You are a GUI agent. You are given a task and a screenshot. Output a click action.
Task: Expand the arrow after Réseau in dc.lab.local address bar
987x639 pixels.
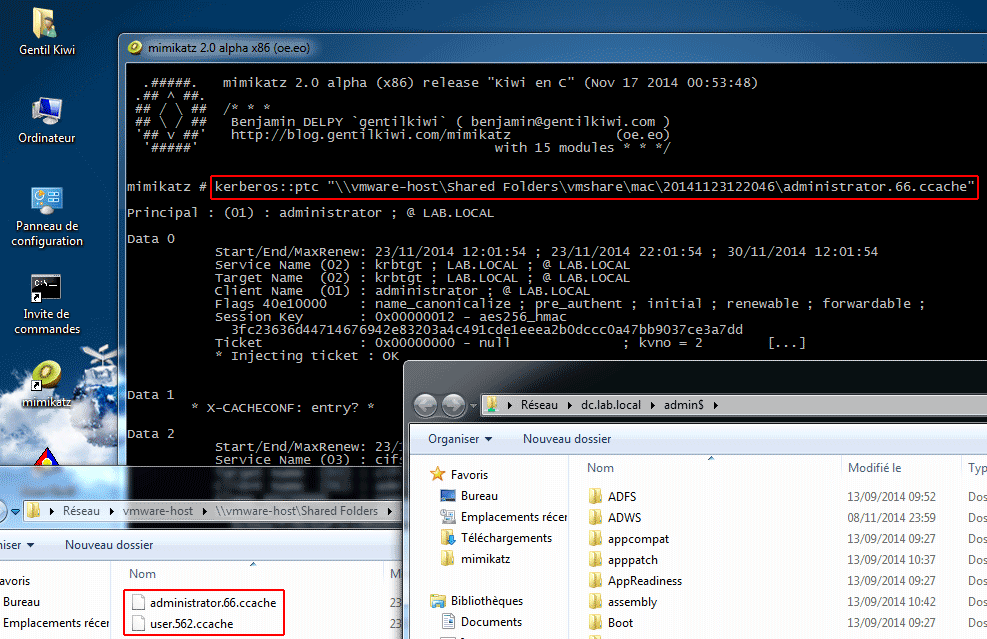pyautogui.click(x=570, y=405)
